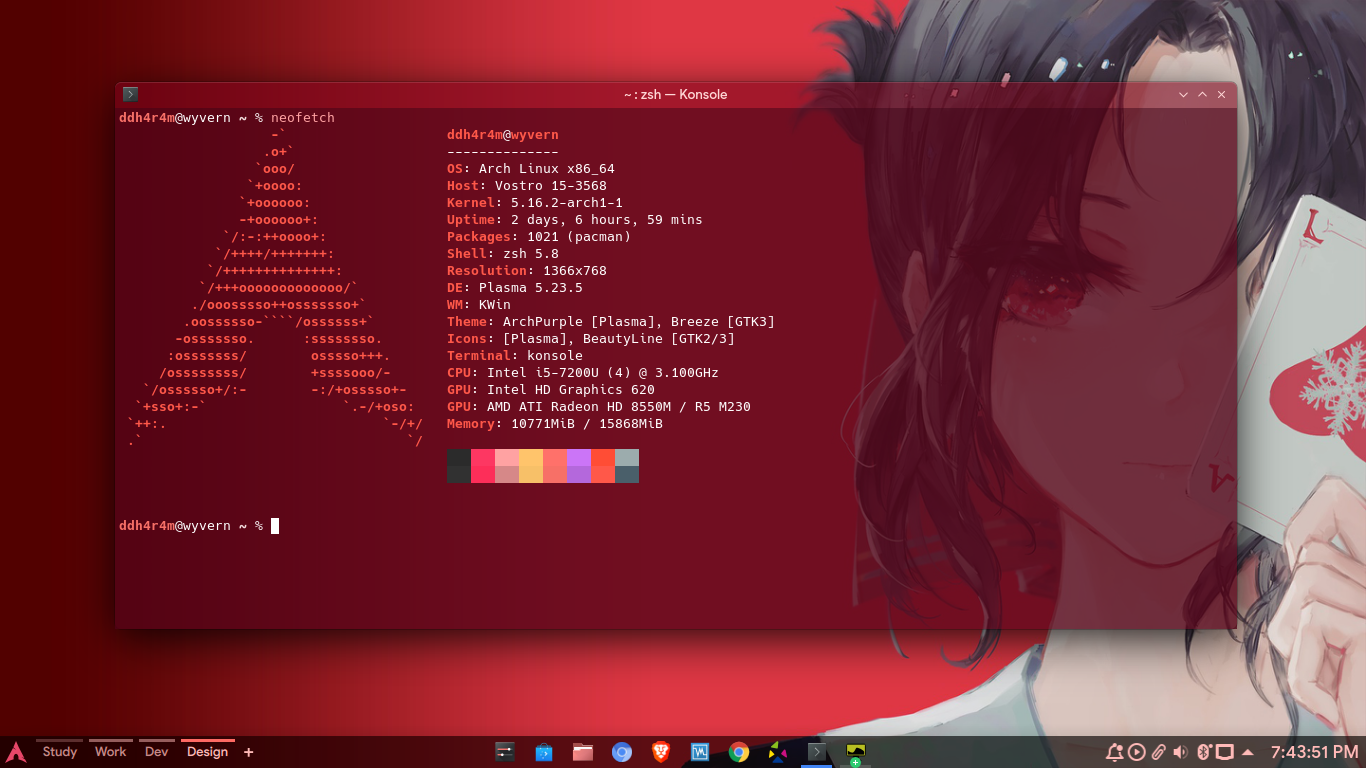Click the "Theme: ArchPurple [Plasma]" line
1366x768 pixels.
pyautogui.click(x=611, y=322)
